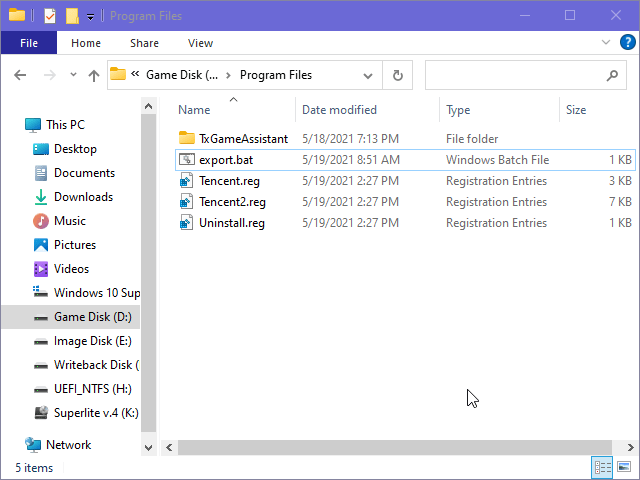Open the Share ribbon tab
The width and height of the screenshot is (640, 480).
point(144,43)
